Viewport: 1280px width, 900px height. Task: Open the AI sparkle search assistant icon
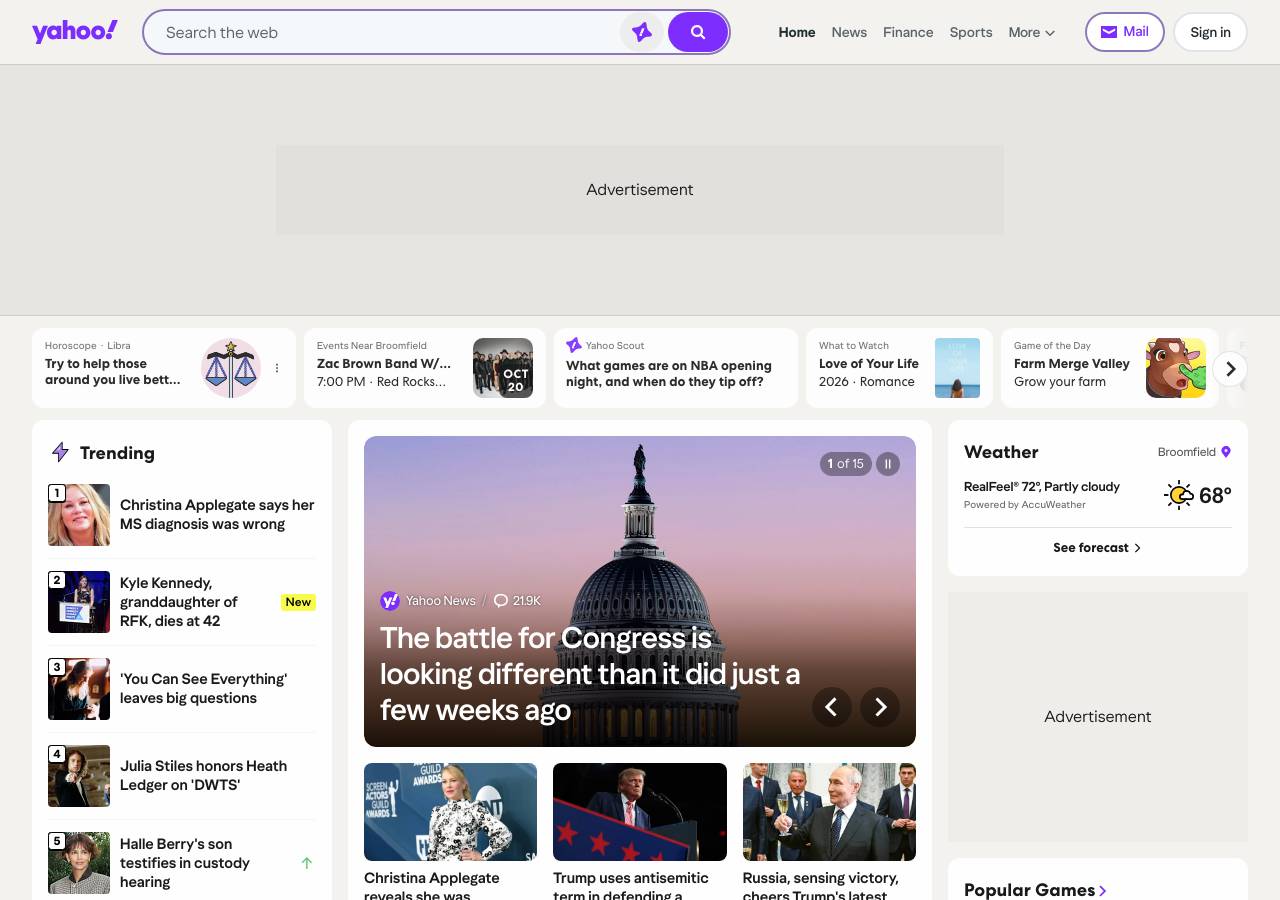642,32
